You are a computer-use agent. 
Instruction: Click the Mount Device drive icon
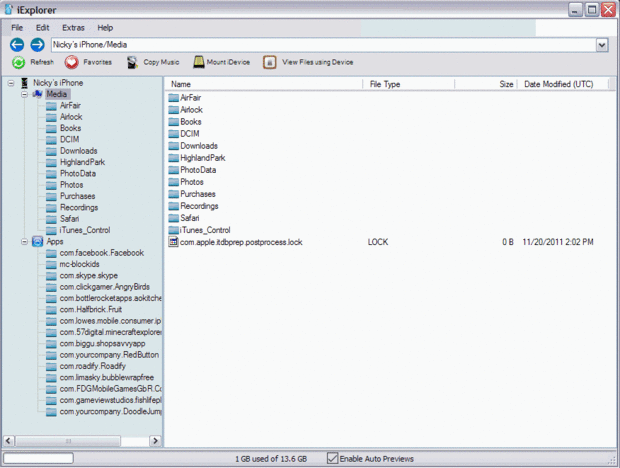tap(199, 62)
